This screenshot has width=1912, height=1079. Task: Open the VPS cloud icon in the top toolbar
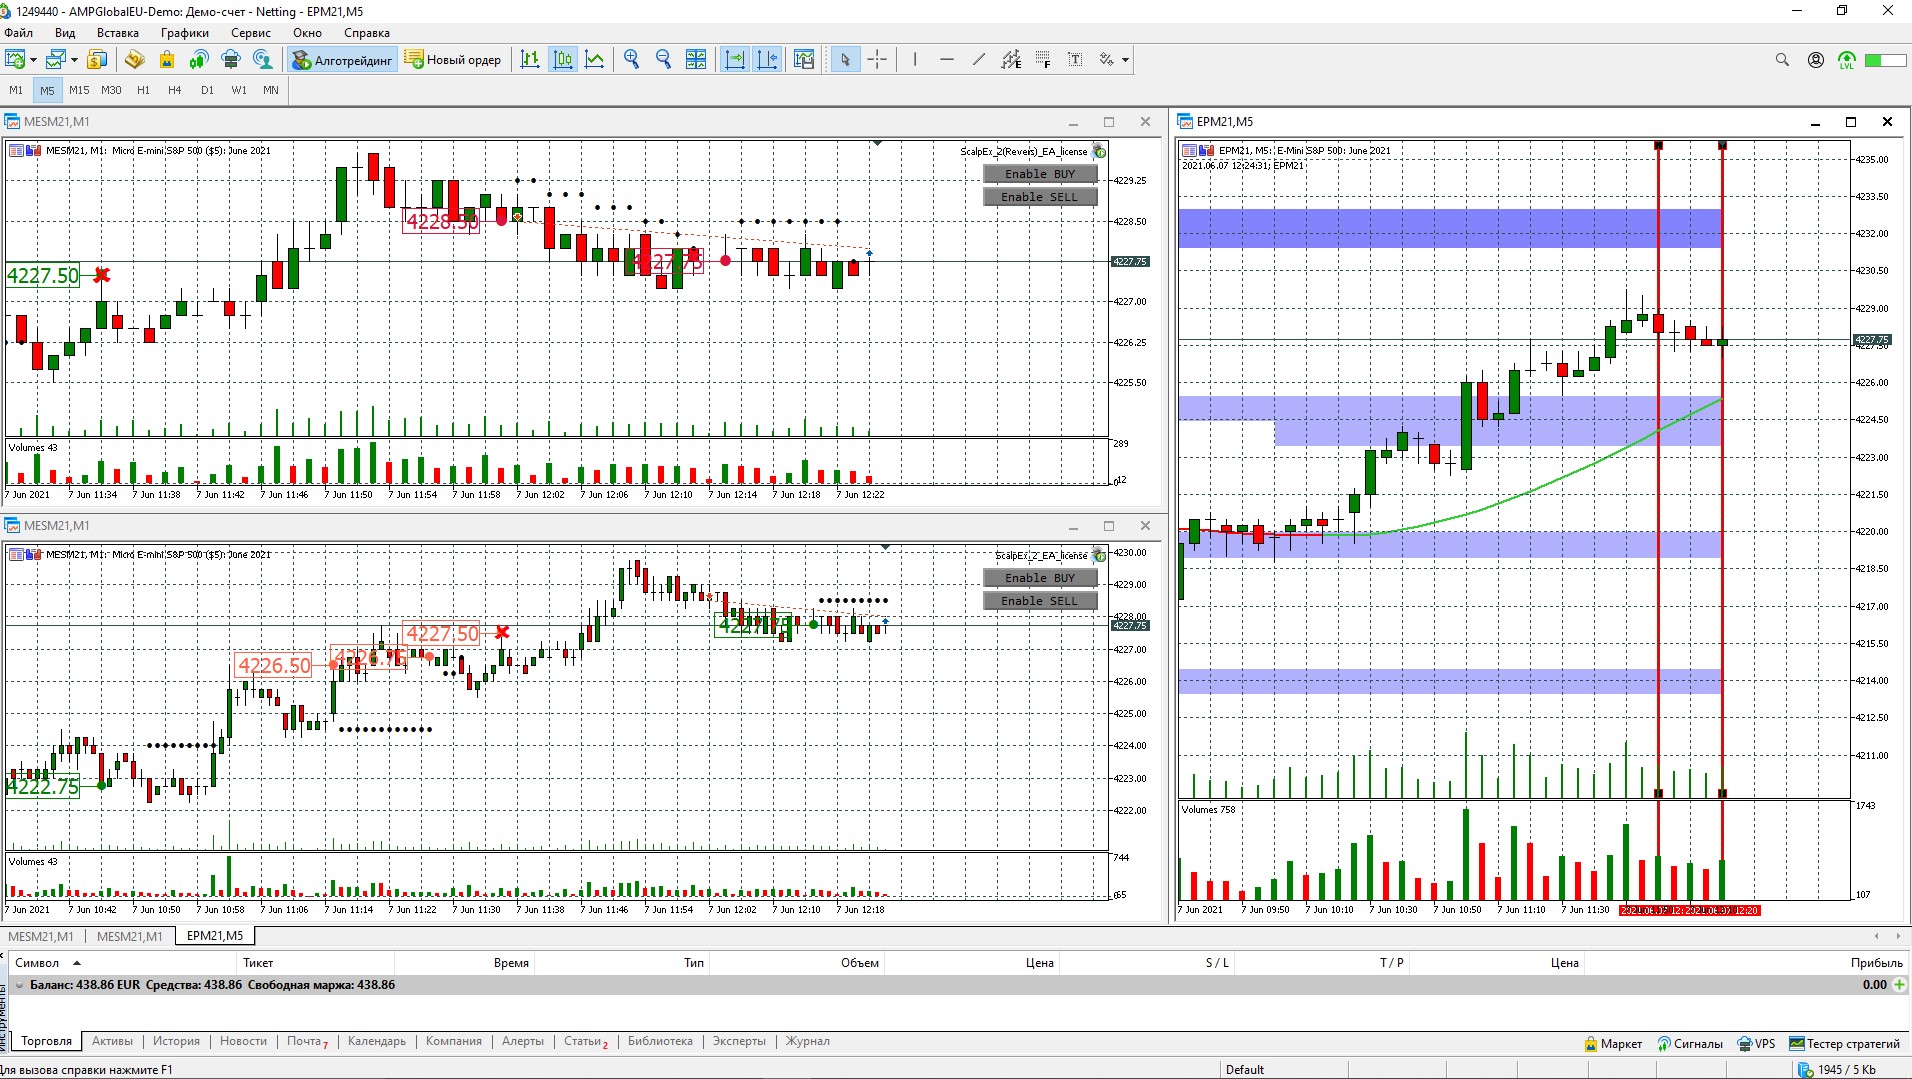pyautogui.click(x=231, y=60)
